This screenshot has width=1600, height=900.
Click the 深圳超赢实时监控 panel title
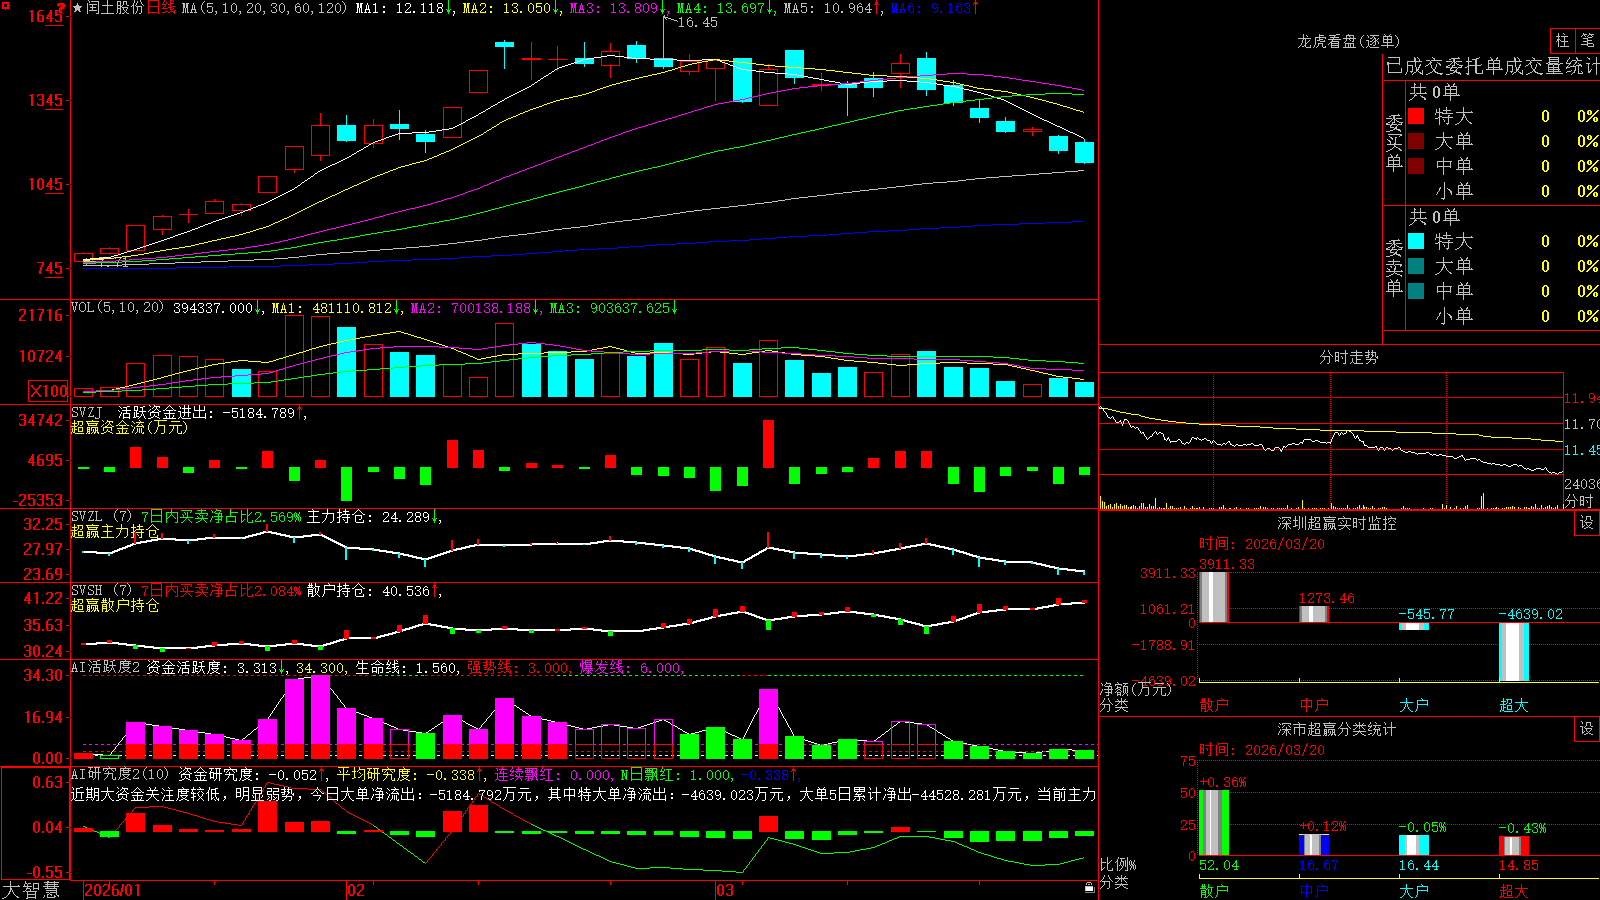(1337, 523)
